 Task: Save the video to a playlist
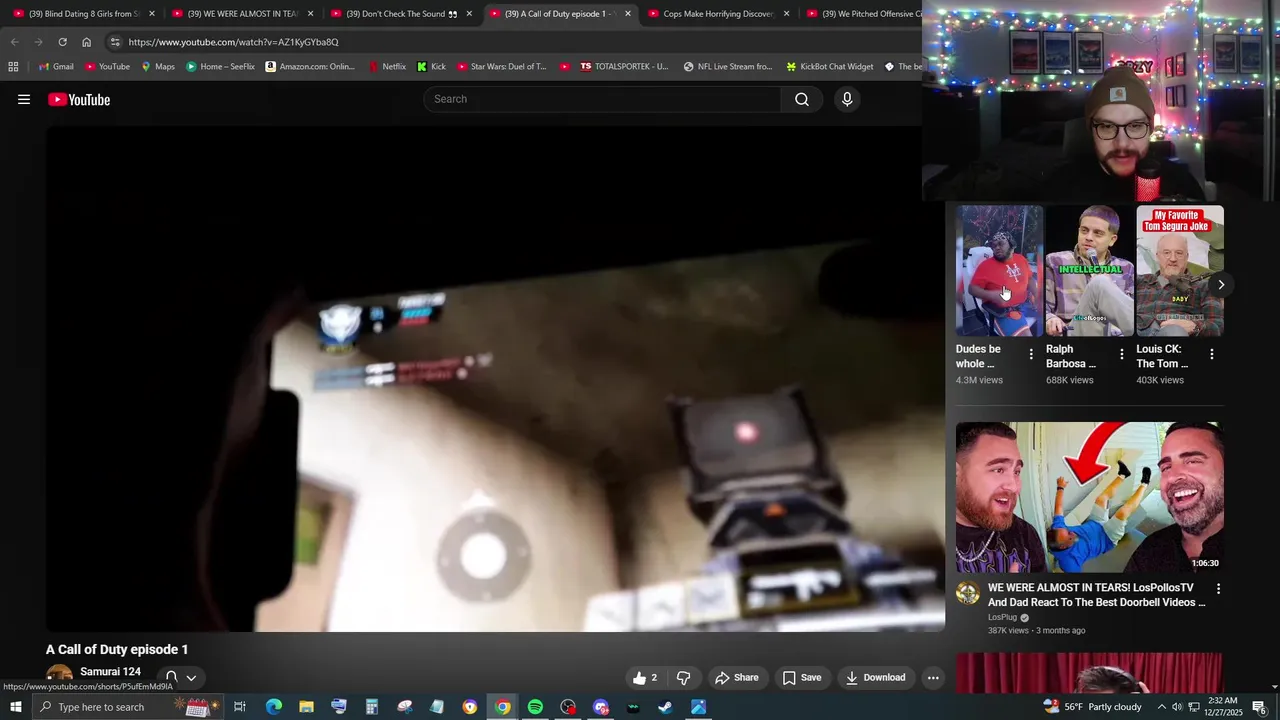[x=802, y=678]
